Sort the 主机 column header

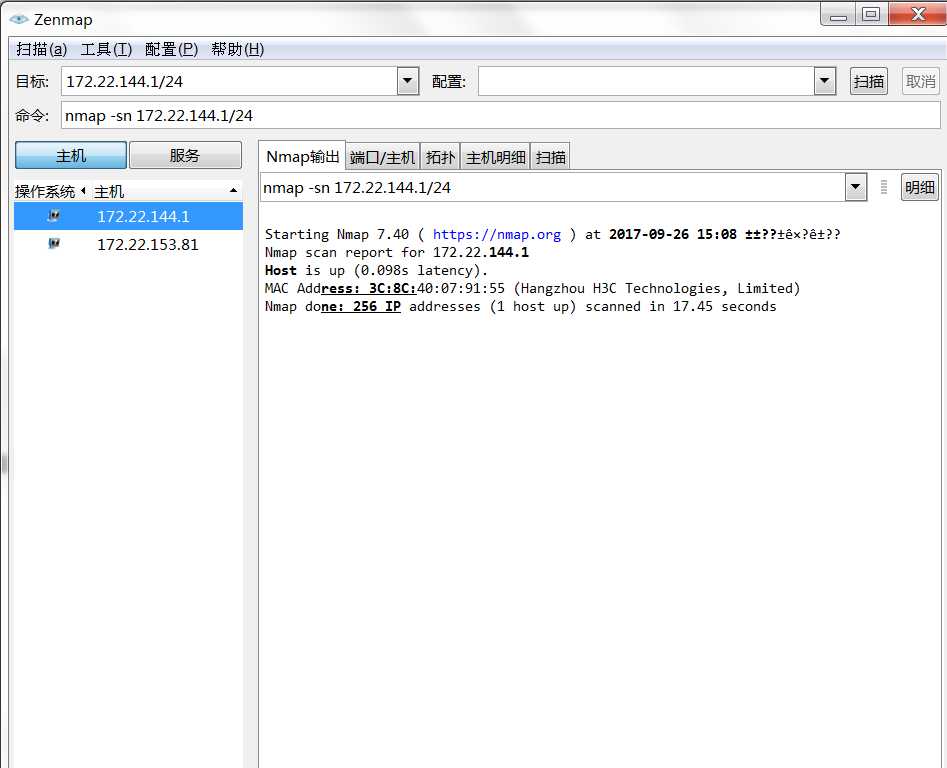tap(166, 191)
